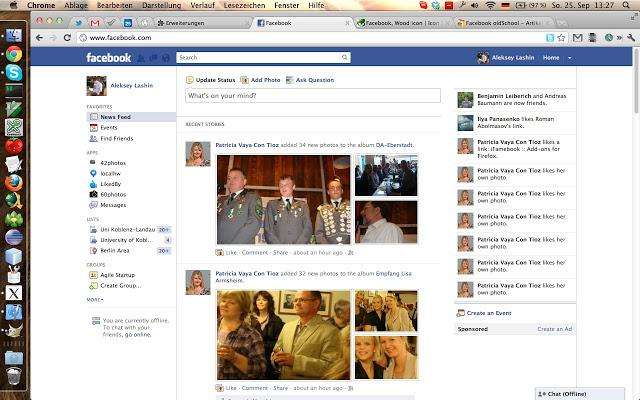Expand the account dropdown arrow beside Home
Image resolution: width=640 pixels, height=400 pixels.
pyautogui.click(x=570, y=58)
